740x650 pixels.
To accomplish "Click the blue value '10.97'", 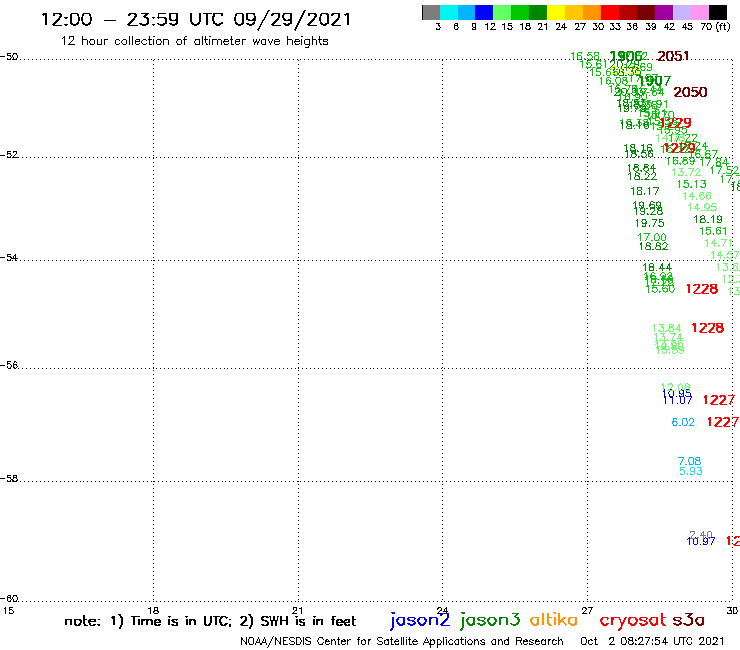I will 701,541.
